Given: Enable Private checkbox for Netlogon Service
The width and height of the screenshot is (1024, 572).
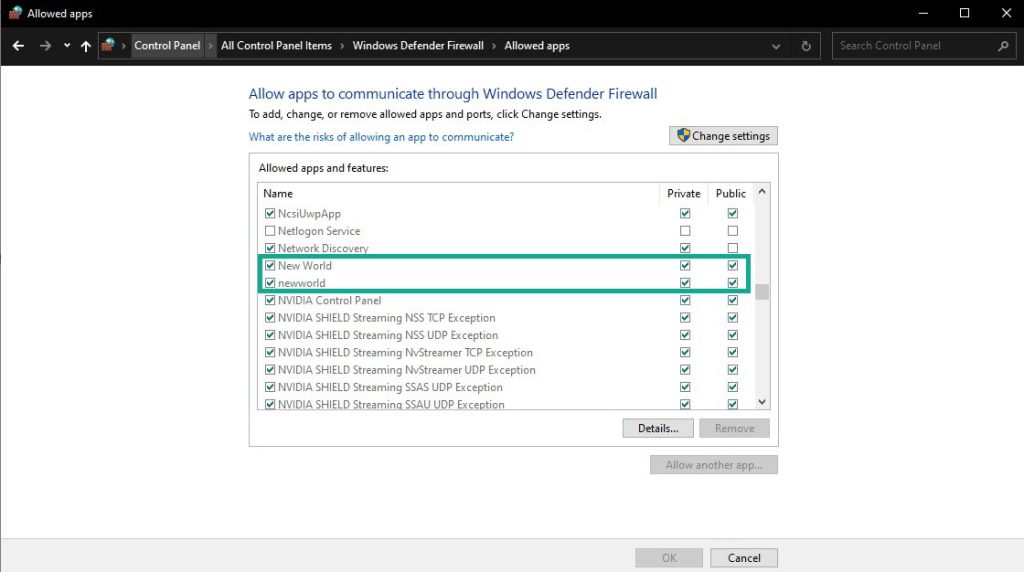Looking at the screenshot, I should [x=684, y=231].
